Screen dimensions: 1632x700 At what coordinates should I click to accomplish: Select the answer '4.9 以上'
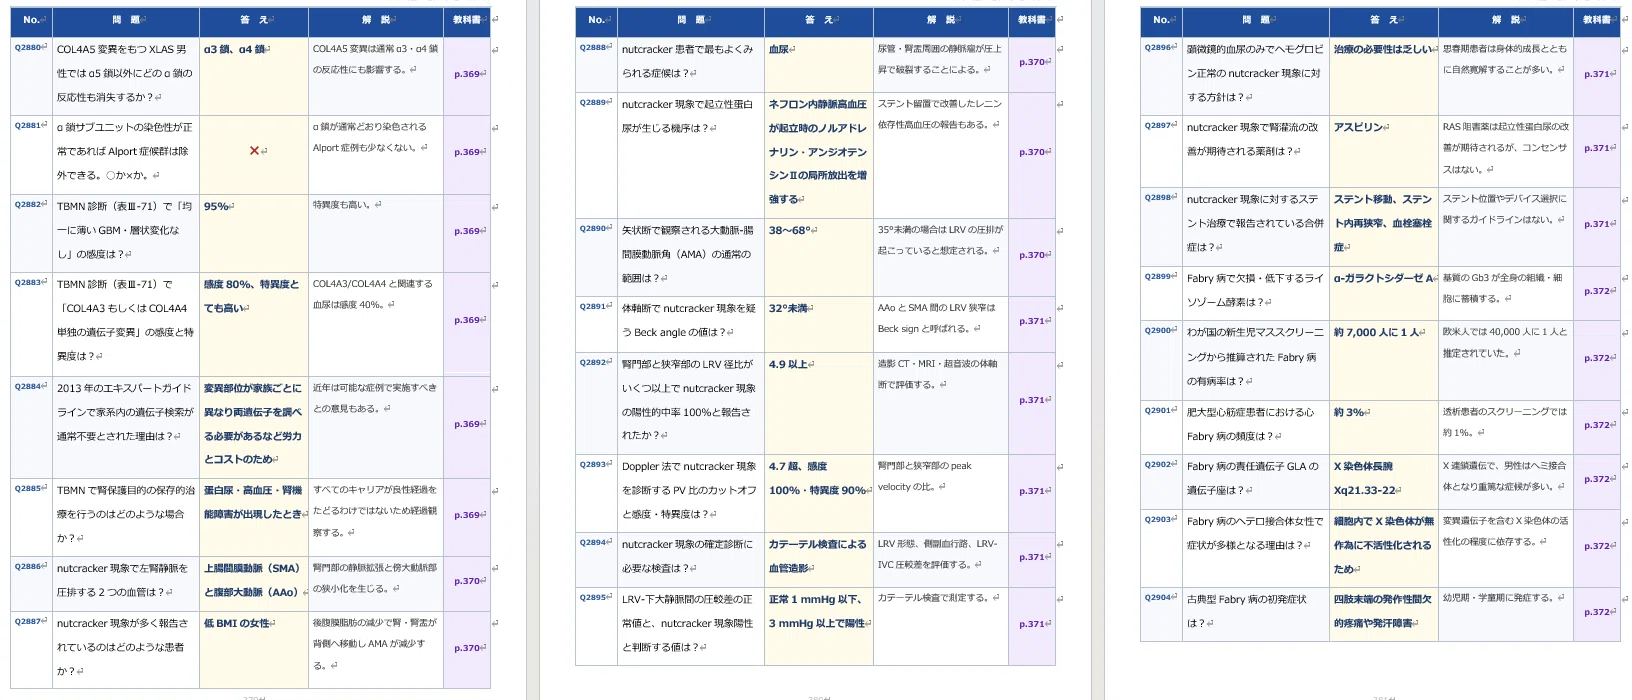[x=789, y=365]
